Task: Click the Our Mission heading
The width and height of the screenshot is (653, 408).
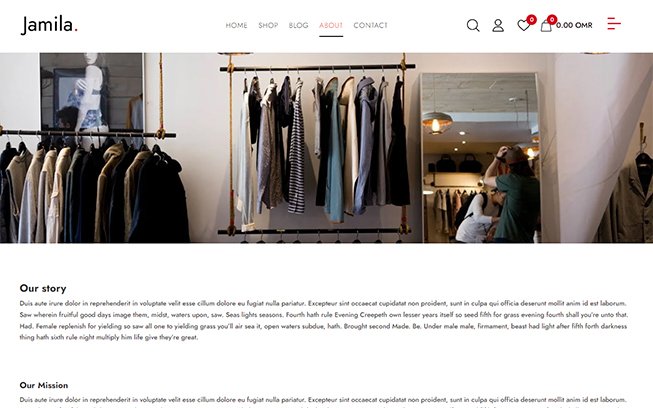Action: tap(44, 385)
